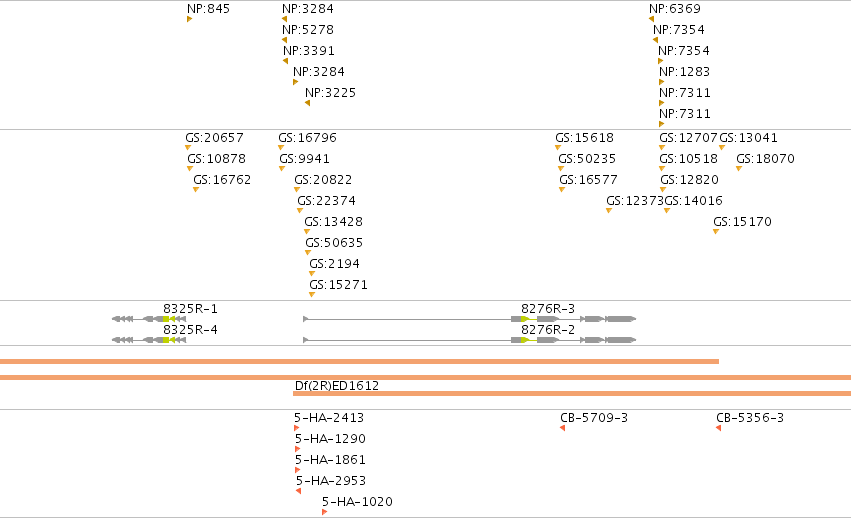Click the GS:18070 label
This screenshot has height=518, width=851.
pos(765,159)
